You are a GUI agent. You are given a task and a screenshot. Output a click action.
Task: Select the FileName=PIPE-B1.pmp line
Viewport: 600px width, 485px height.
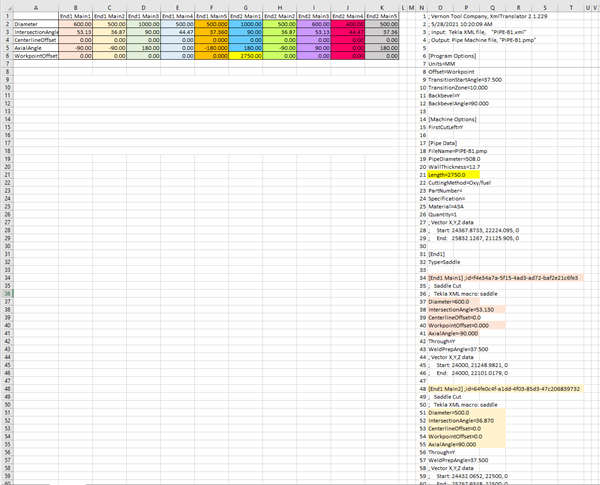[x=458, y=151]
